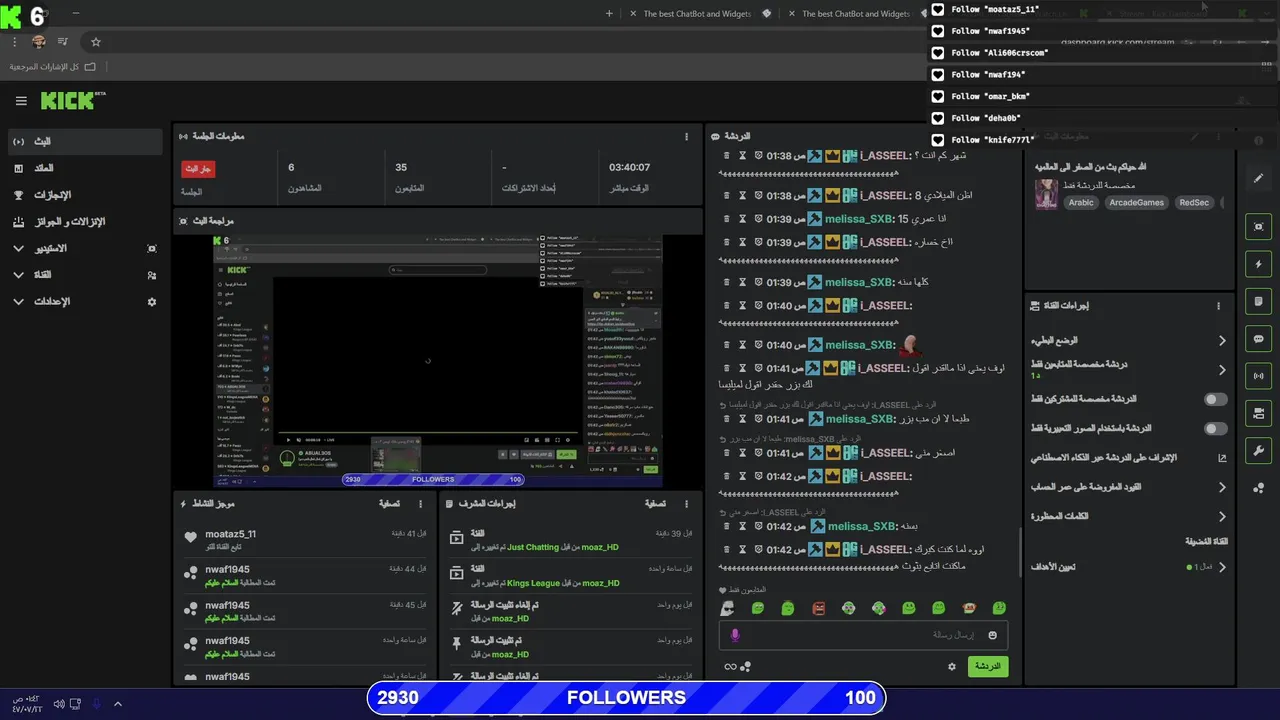Toggle the chat bubble widget icon
The image size is (1280, 720).
pyautogui.click(x=1259, y=339)
